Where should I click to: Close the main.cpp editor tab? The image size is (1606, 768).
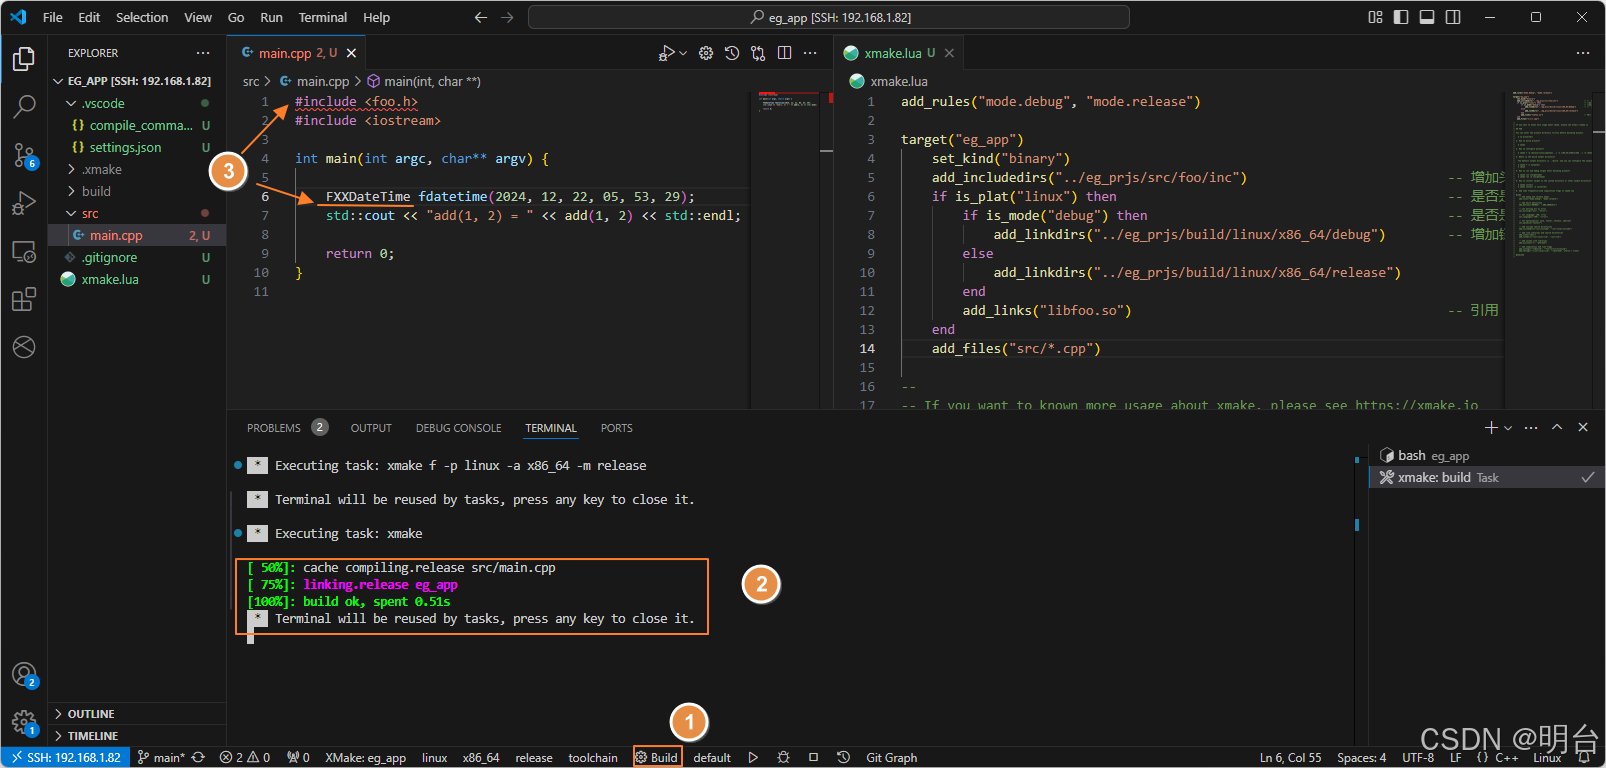coord(351,53)
